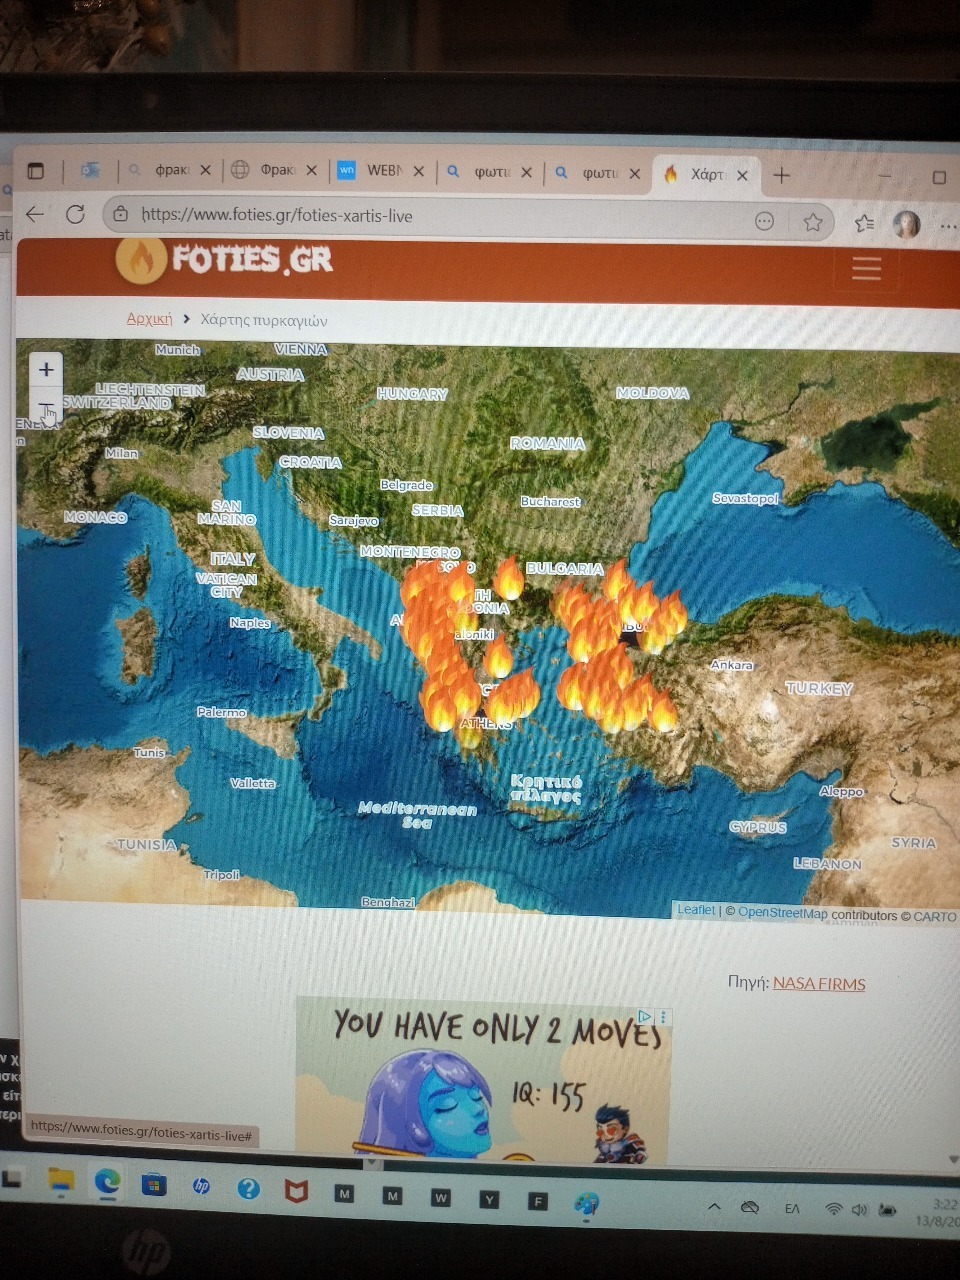Click the HUNGARY label on the map
This screenshot has height=1280, width=960.
[412, 394]
